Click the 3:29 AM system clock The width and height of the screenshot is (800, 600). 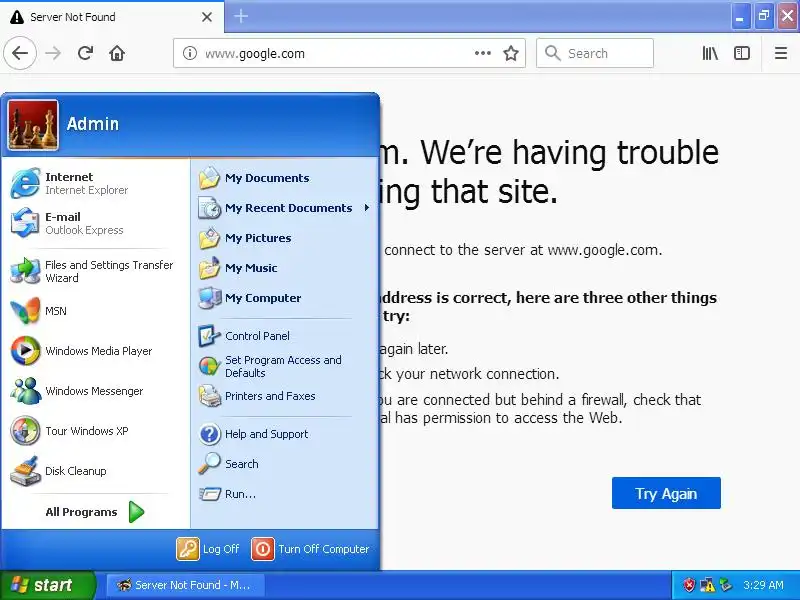[x=763, y=585]
